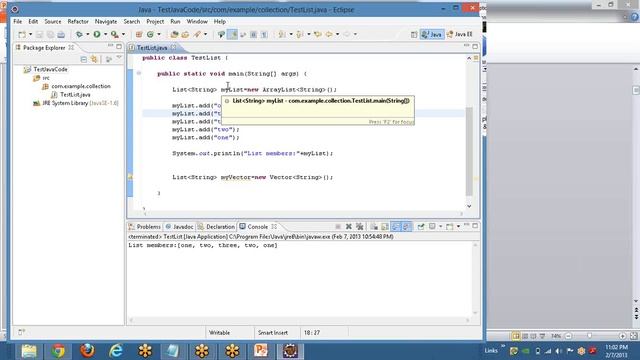Image resolution: width=640 pixels, height=360 pixels.
Task: Toggle Mark Occurrences in the toolbar
Action: (232, 35)
